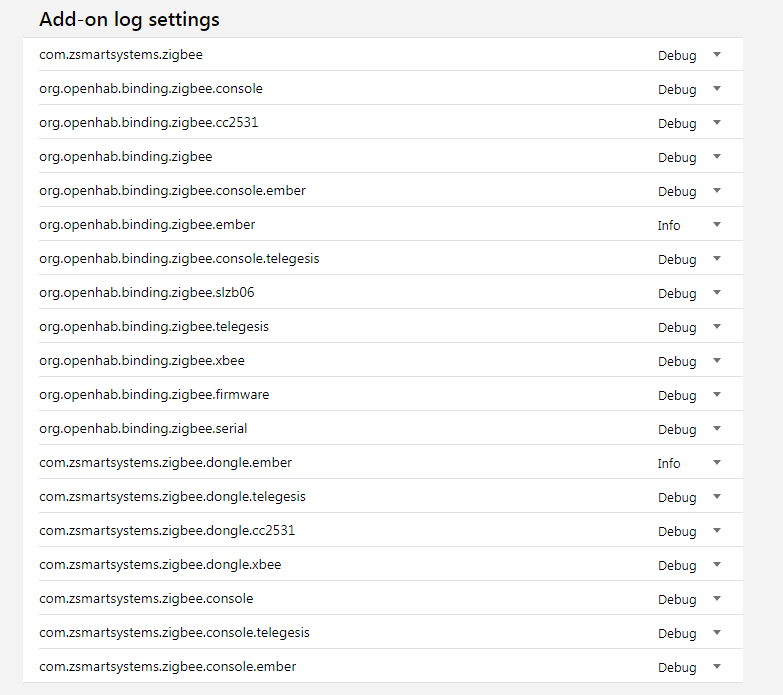The image size is (783, 695).
Task: Change log level of org.openhab.binding.zigbee
Action: click(689, 157)
